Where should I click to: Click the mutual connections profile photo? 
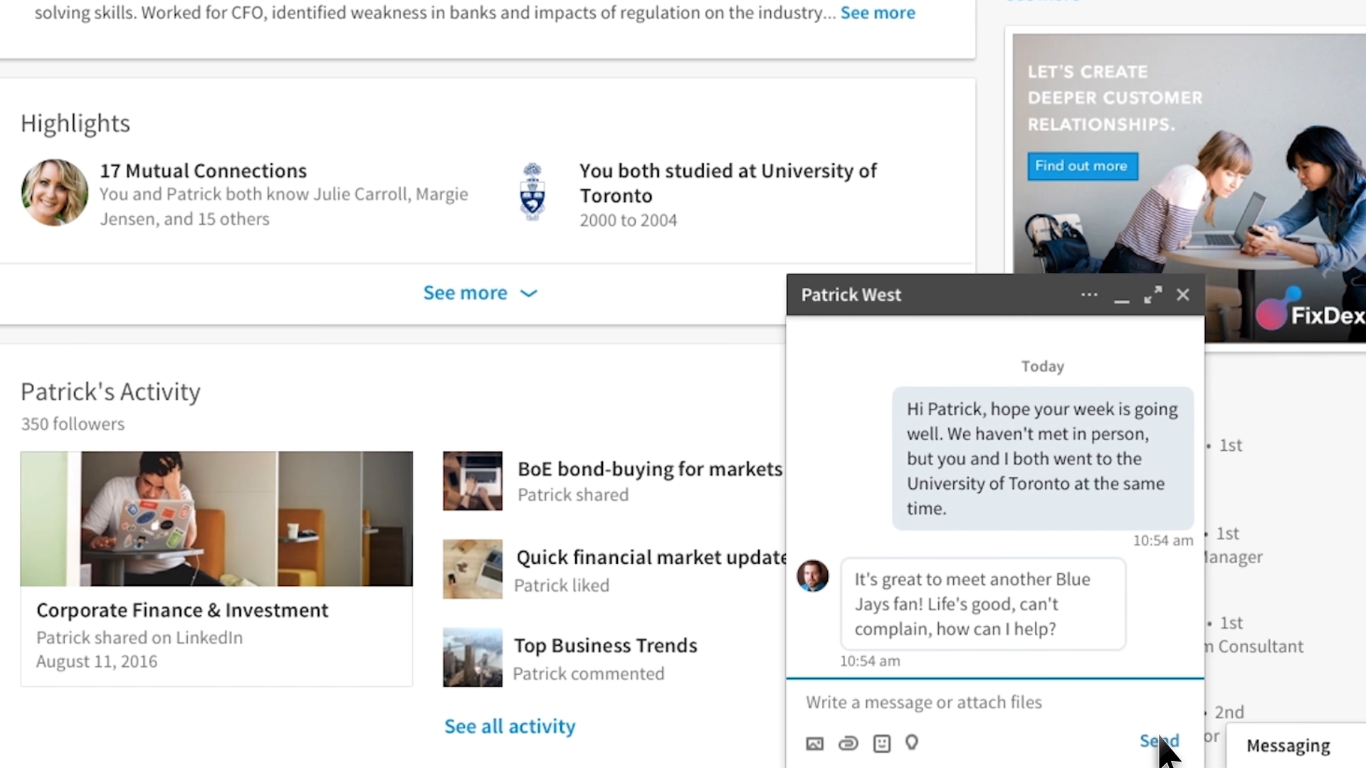tap(55, 193)
